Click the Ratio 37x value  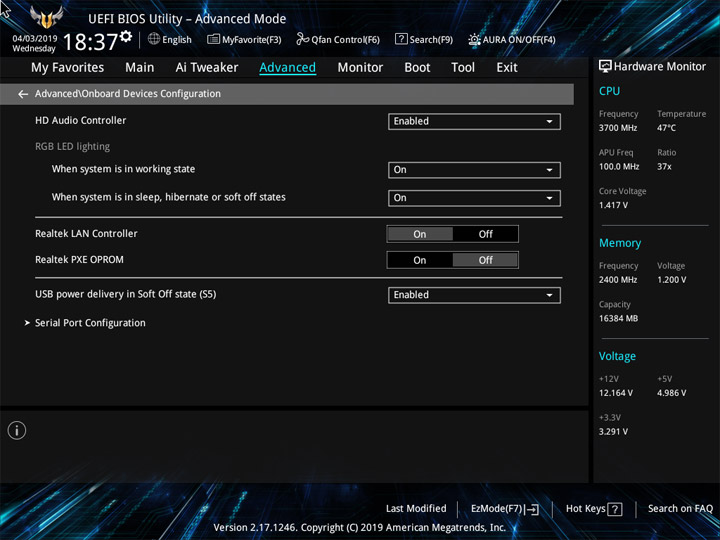click(664, 167)
